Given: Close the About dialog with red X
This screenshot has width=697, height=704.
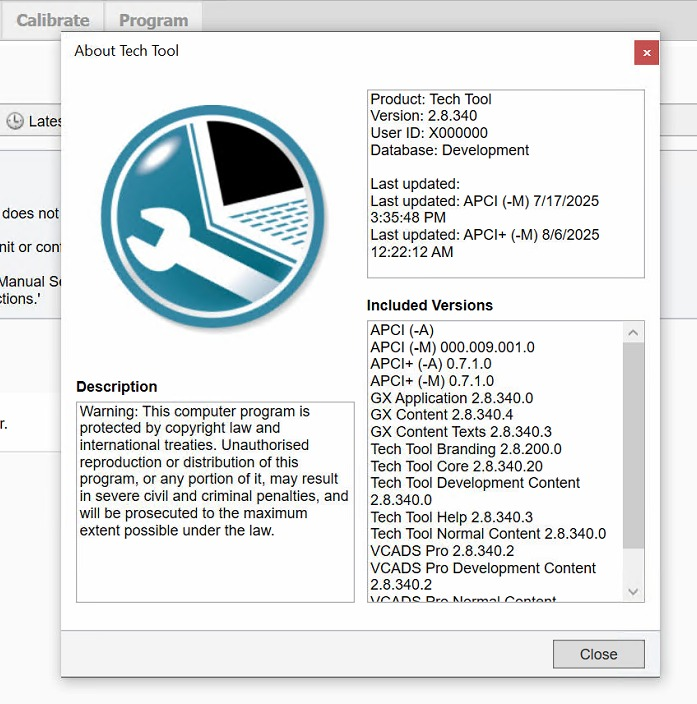Looking at the screenshot, I should tap(646, 53).
